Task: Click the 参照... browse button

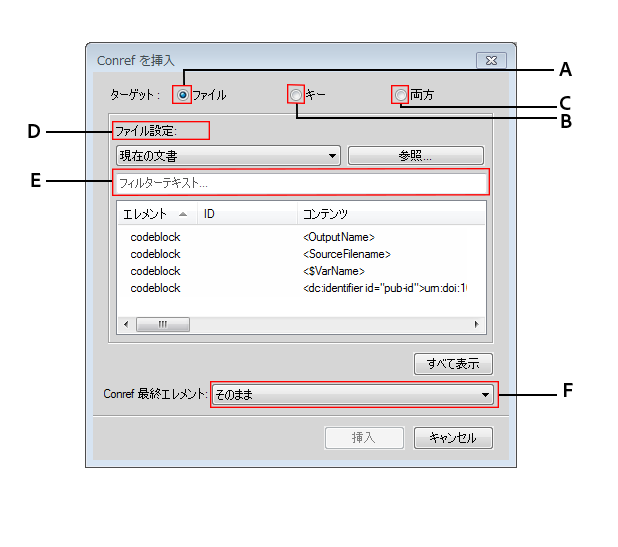Action: [415, 156]
